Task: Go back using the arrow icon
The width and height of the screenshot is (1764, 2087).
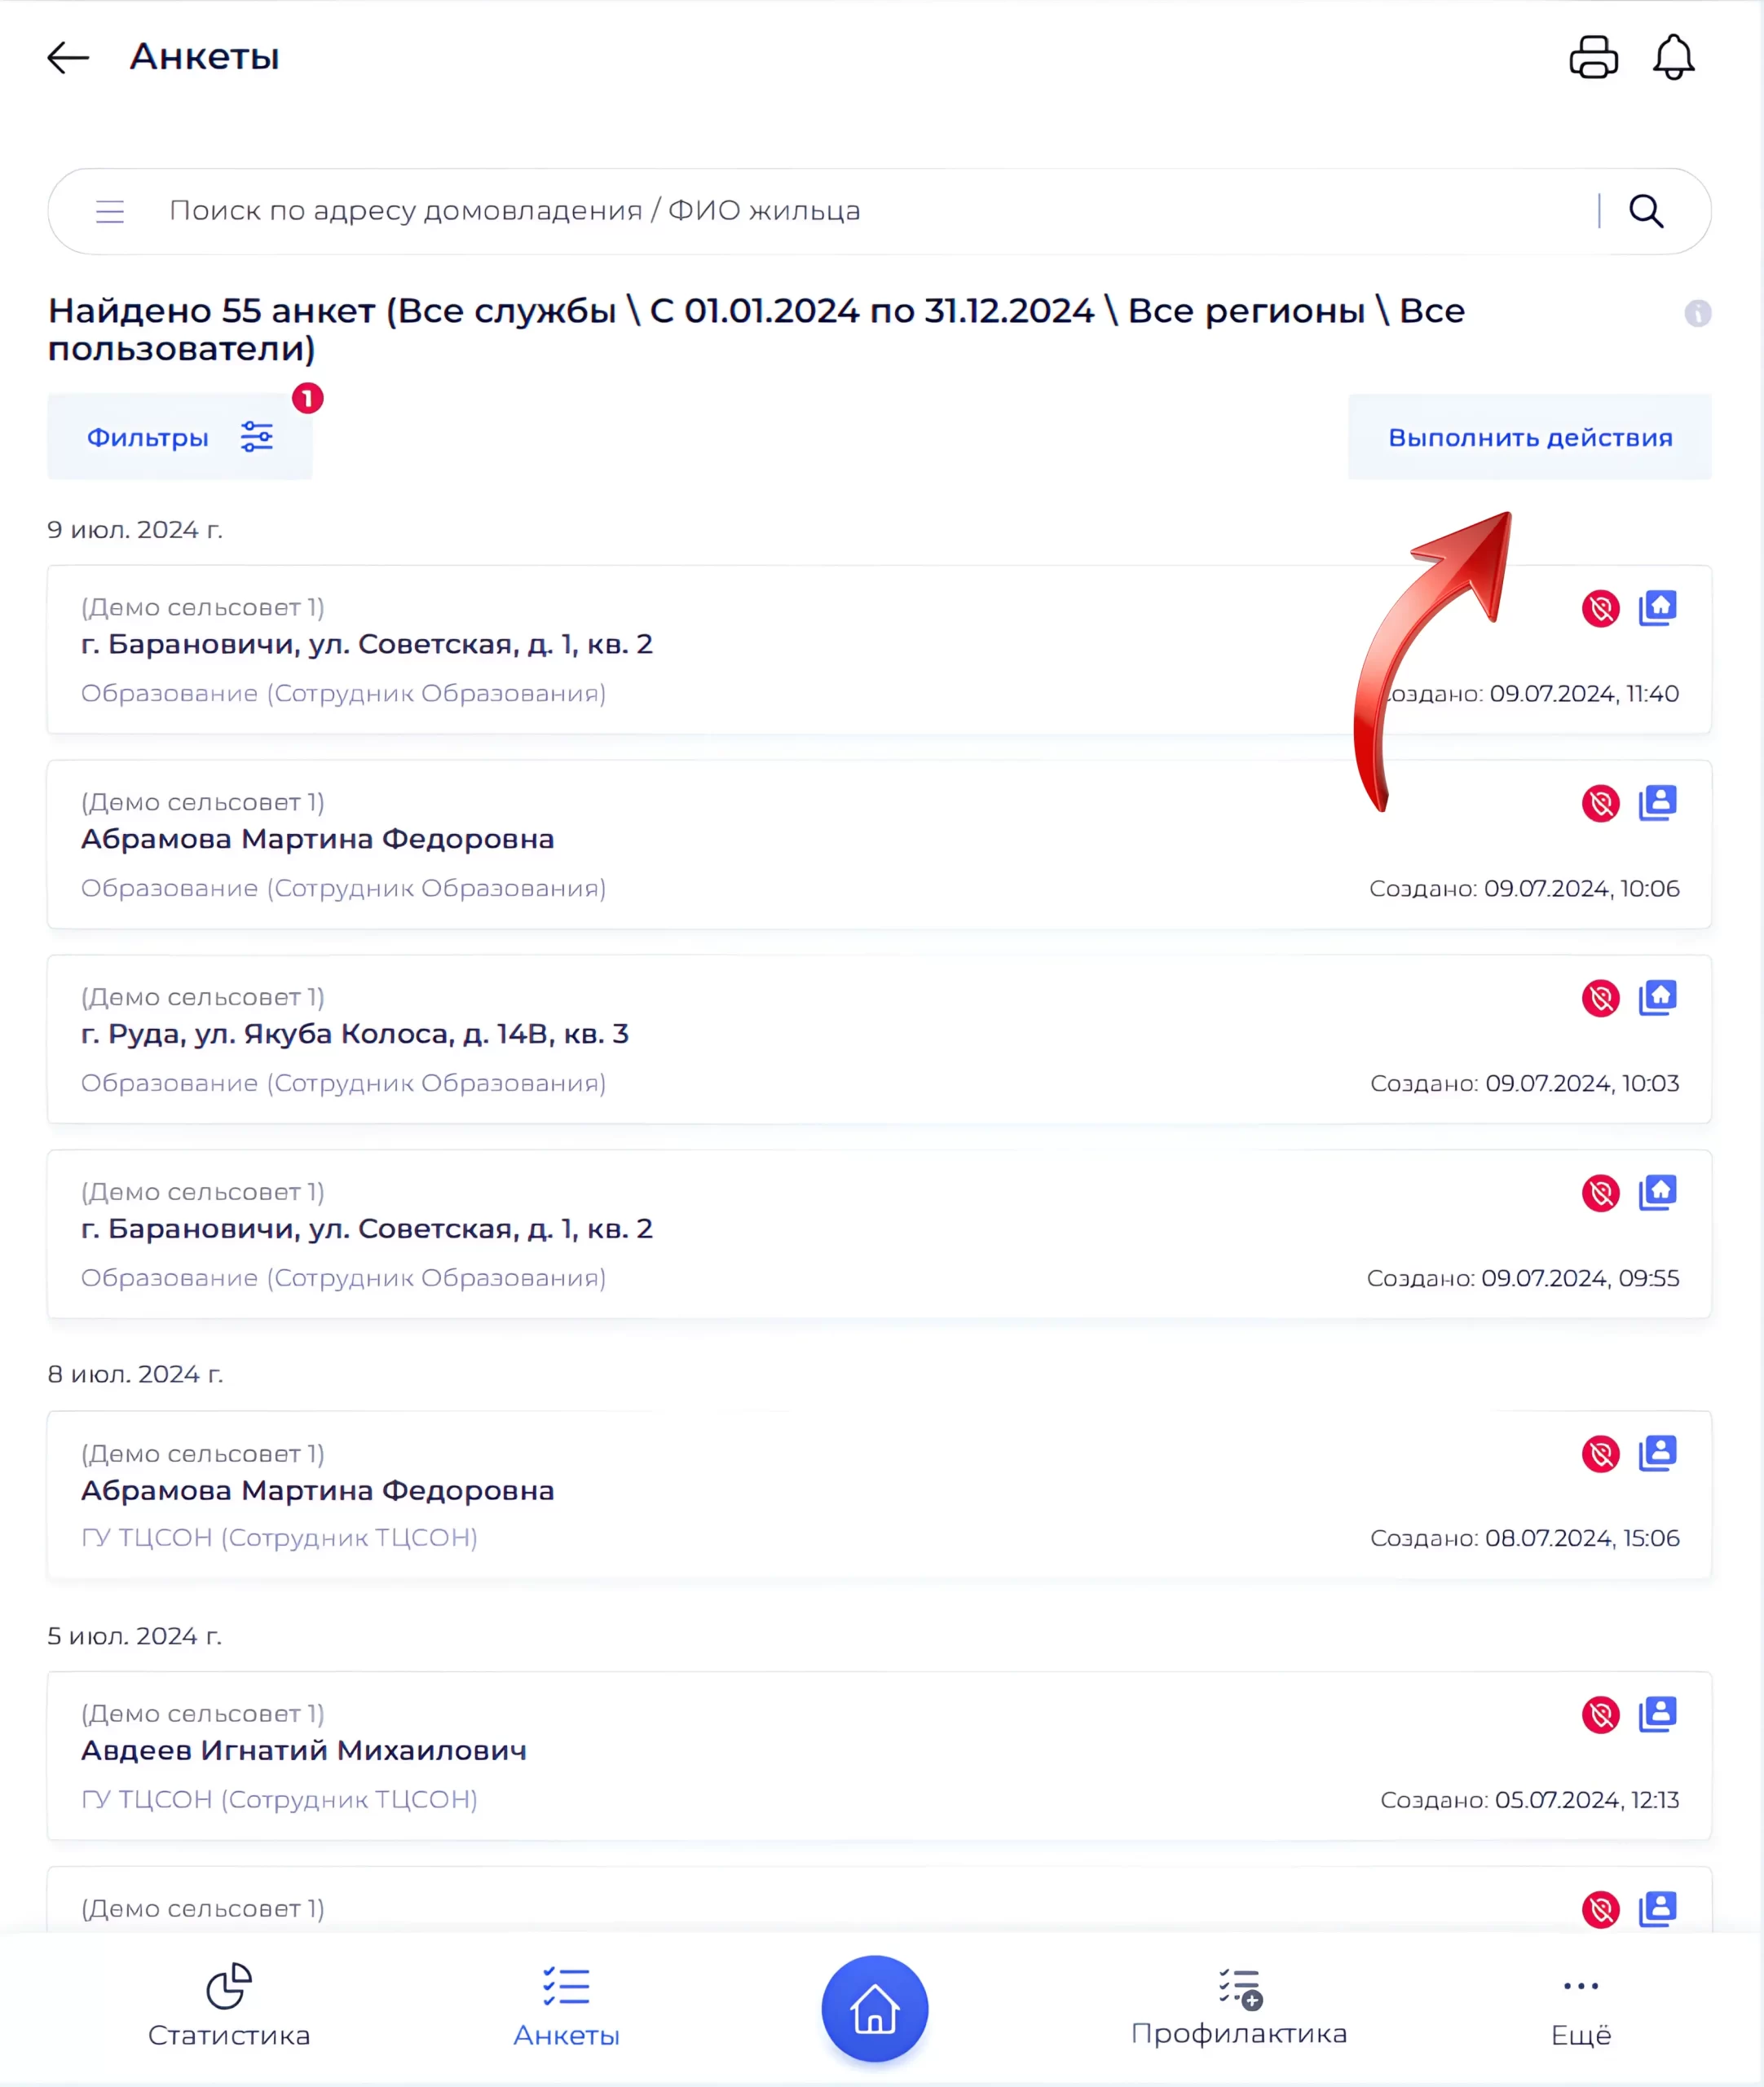Action: tap(68, 57)
